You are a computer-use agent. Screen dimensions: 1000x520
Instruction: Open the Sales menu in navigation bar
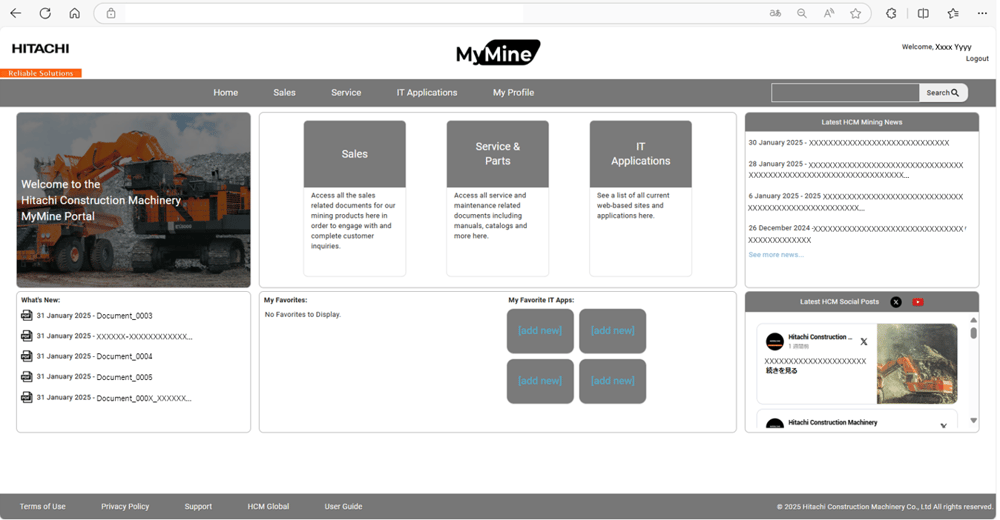[285, 93]
